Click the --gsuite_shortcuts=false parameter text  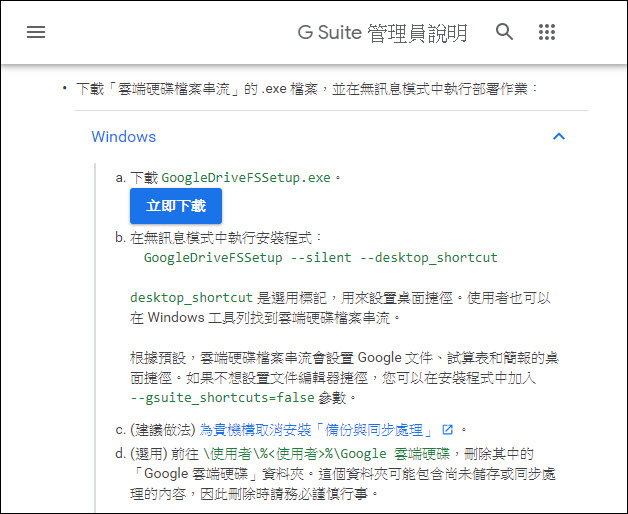[x=223, y=398]
